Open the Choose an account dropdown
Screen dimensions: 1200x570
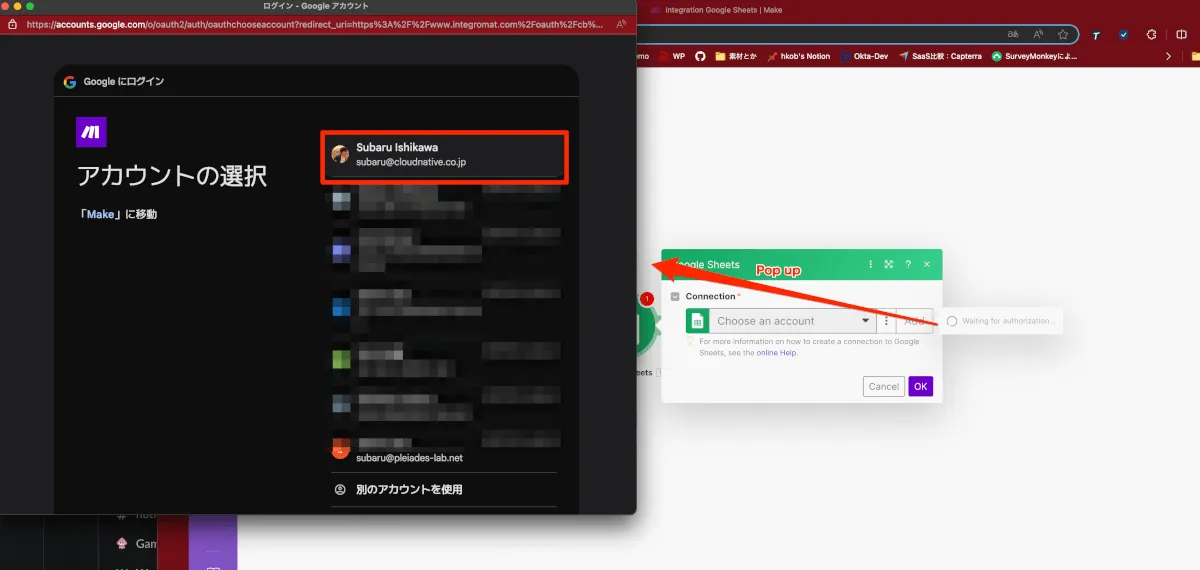click(x=792, y=321)
